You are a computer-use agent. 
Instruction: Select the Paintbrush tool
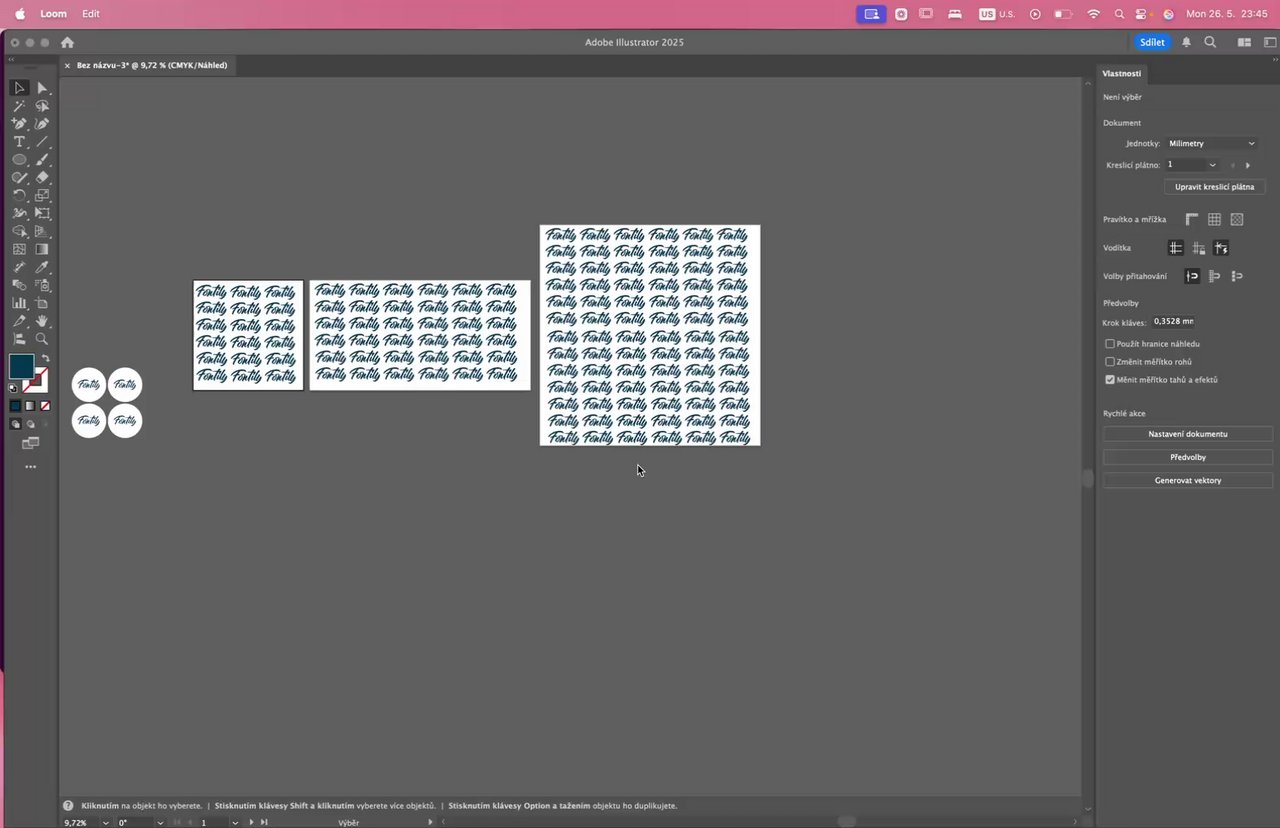click(42, 160)
